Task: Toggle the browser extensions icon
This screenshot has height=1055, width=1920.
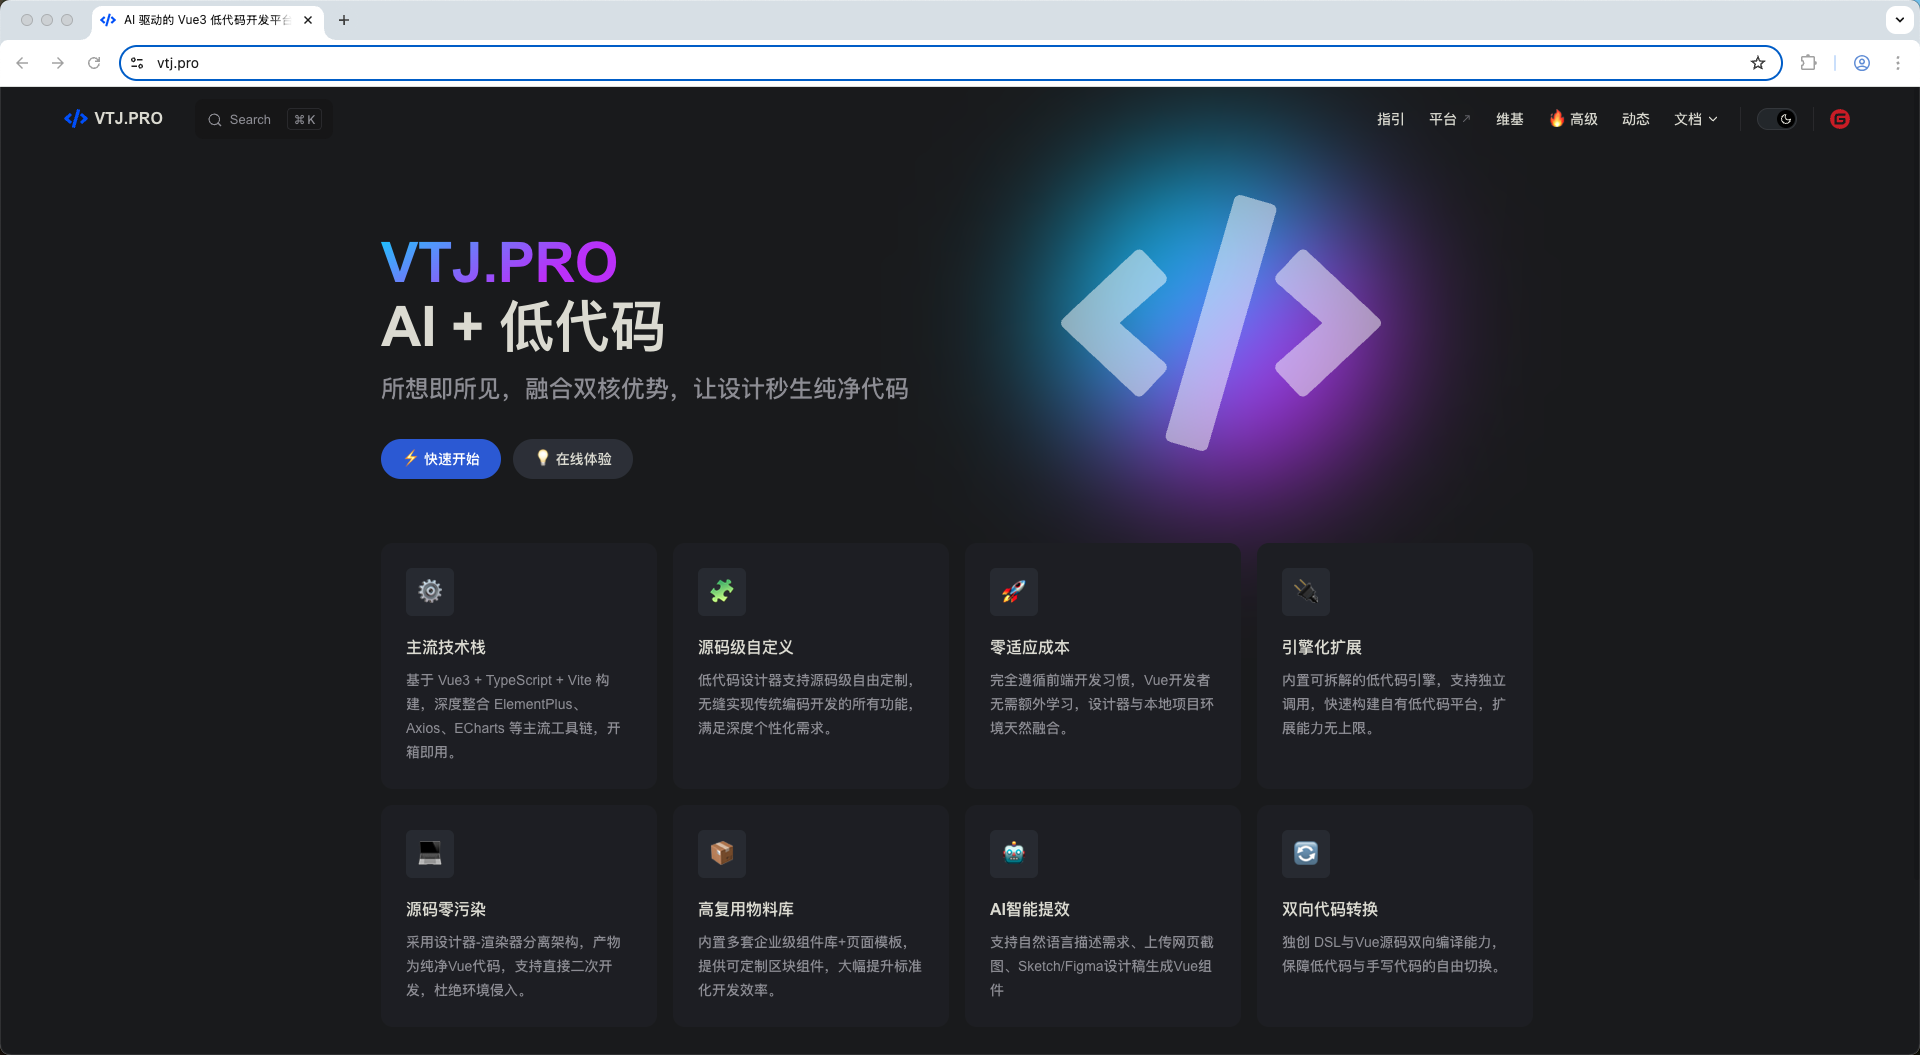Action: pyautogui.click(x=1809, y=62)
